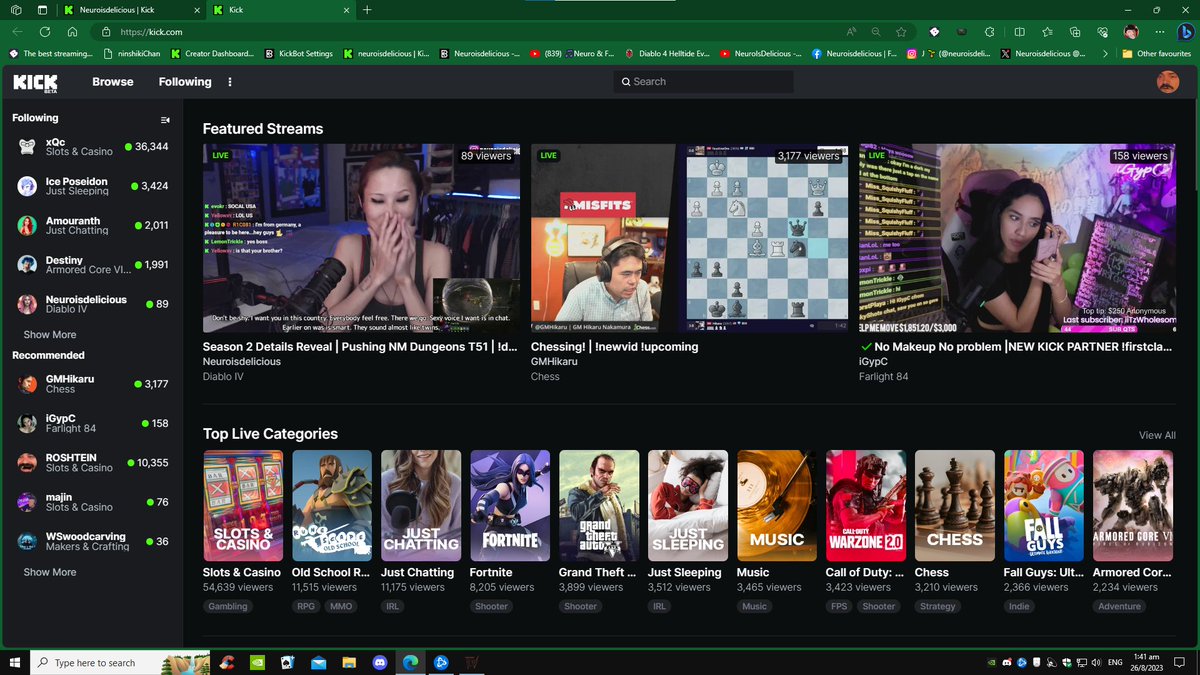Click the zoom out magnifier in the address bar
Viewport: 1200px width, 675px height.
tap(876, 32)
